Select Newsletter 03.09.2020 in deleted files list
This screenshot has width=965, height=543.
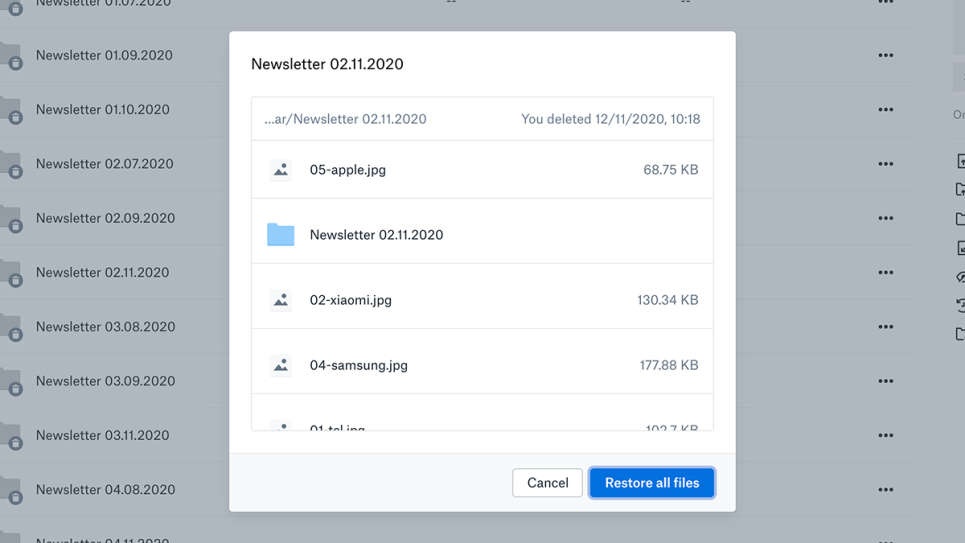(x=105, y=381)
